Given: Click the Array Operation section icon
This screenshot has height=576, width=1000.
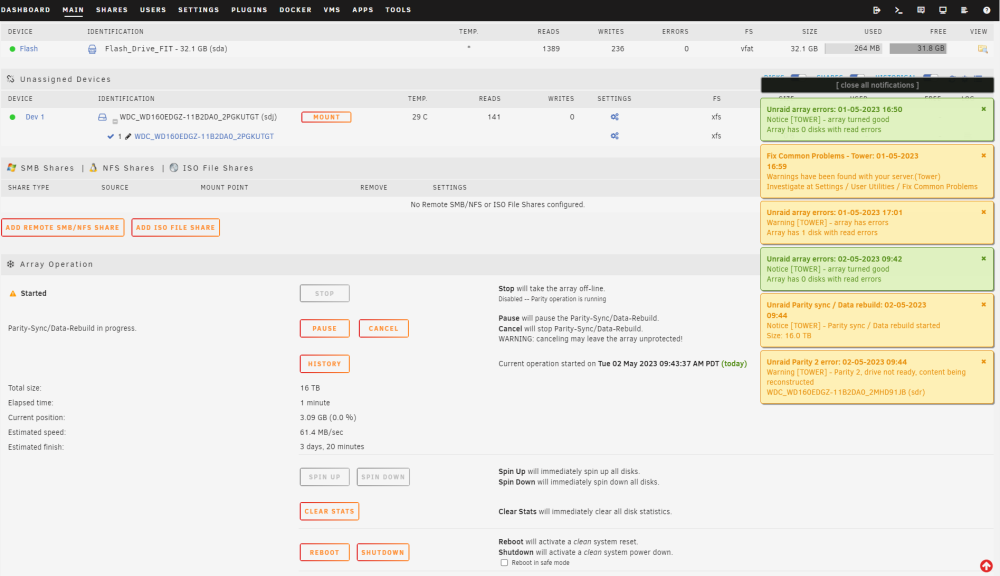Looking at the screenshot, I should point(11,264).
